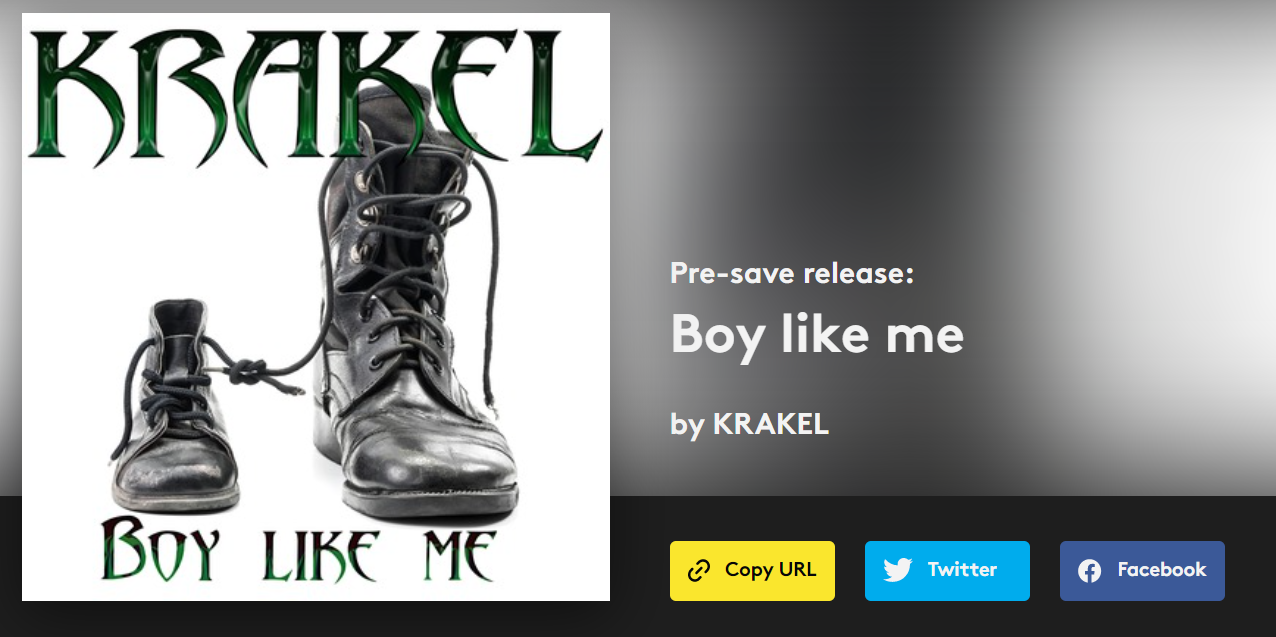The image size is (1276, 637).
Task: Click the 'Pre-save release:' label
Action: coord(792,273)
